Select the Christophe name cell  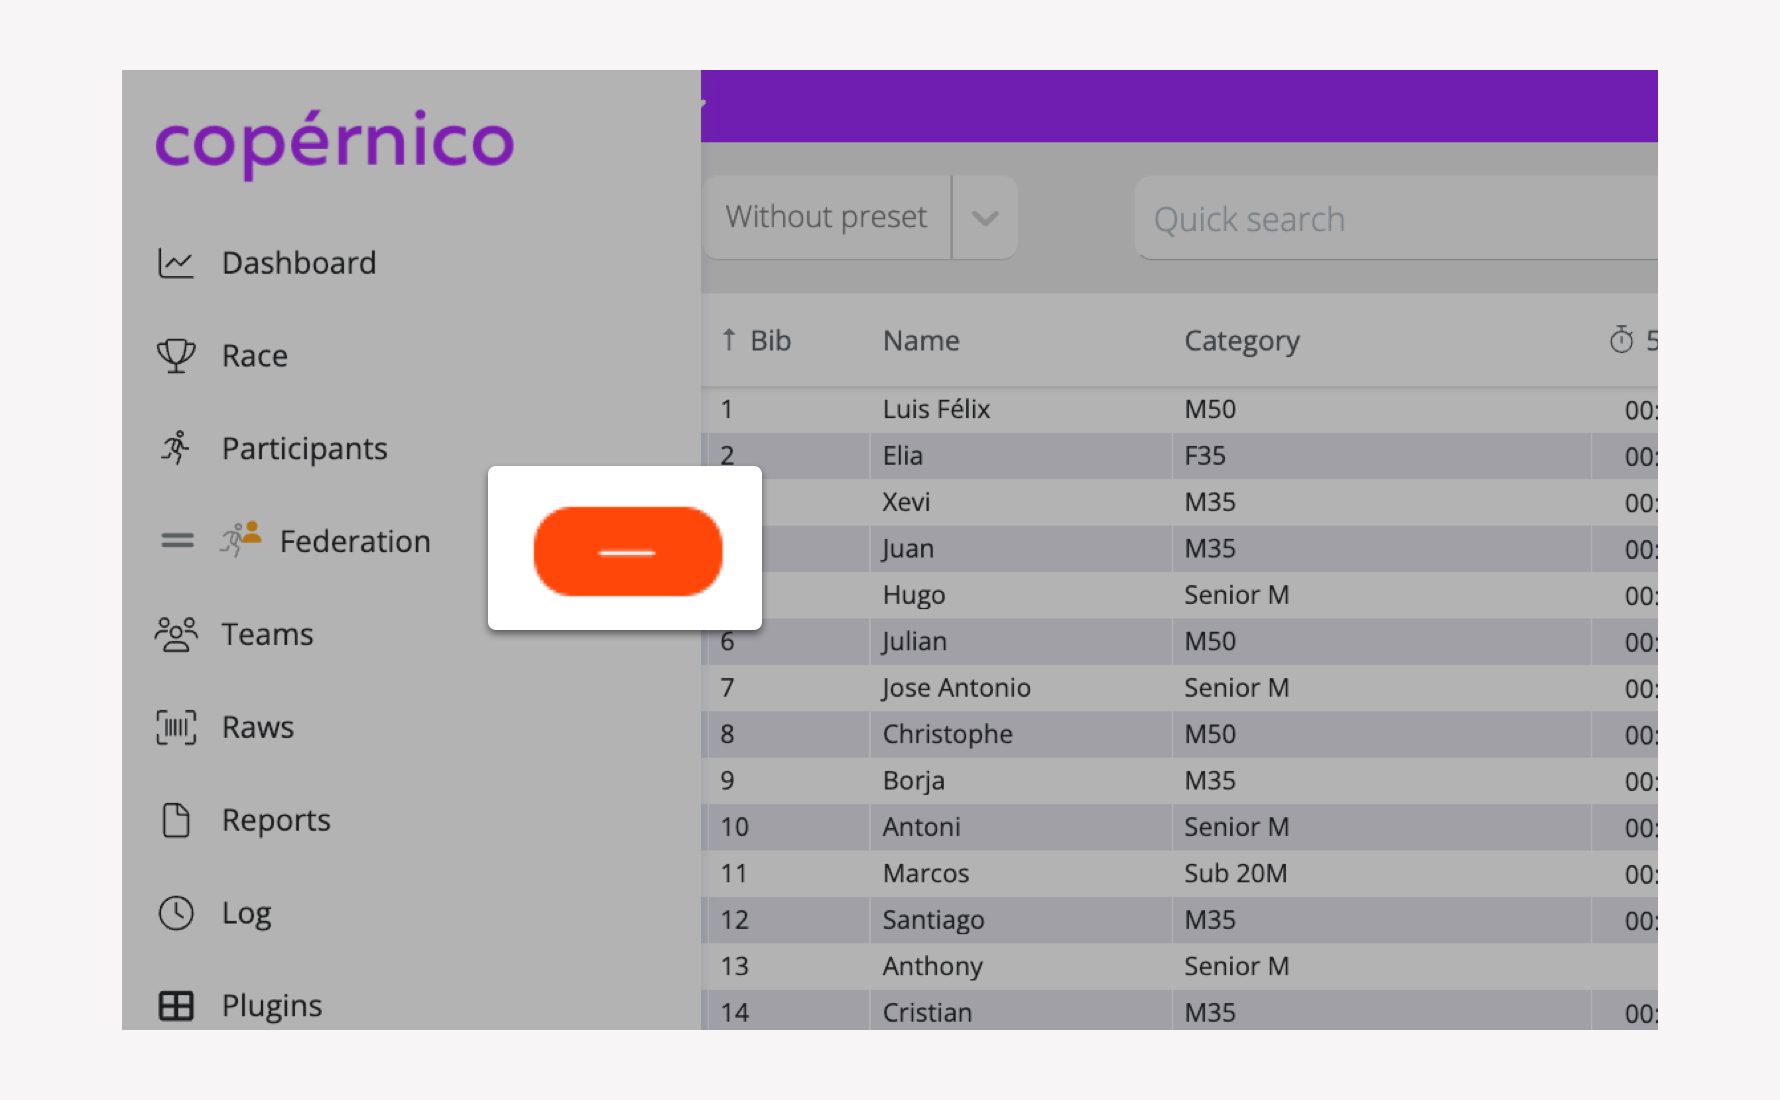point(1020,734)
